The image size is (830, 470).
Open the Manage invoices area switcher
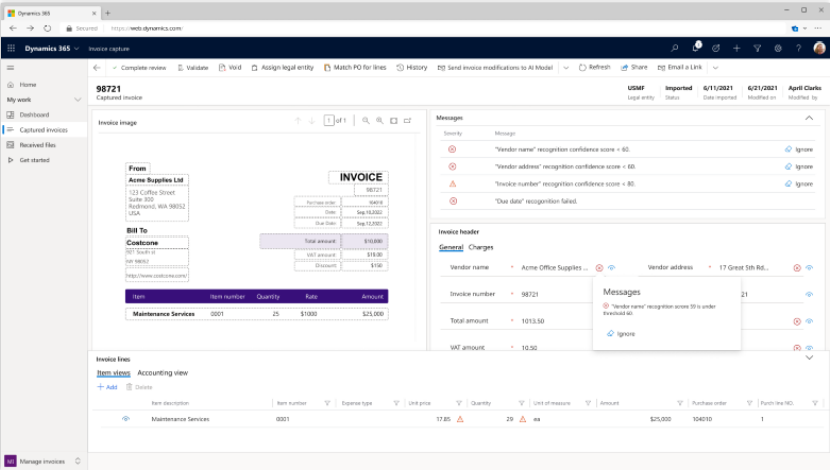[x=42, y=462]
